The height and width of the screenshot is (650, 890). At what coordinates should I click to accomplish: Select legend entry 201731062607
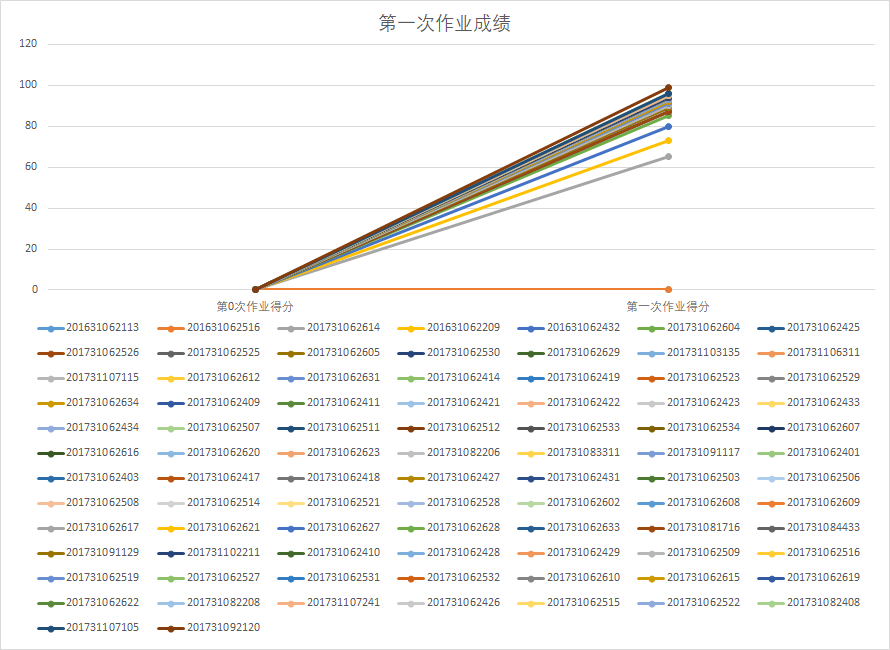[x=809, y=427]
